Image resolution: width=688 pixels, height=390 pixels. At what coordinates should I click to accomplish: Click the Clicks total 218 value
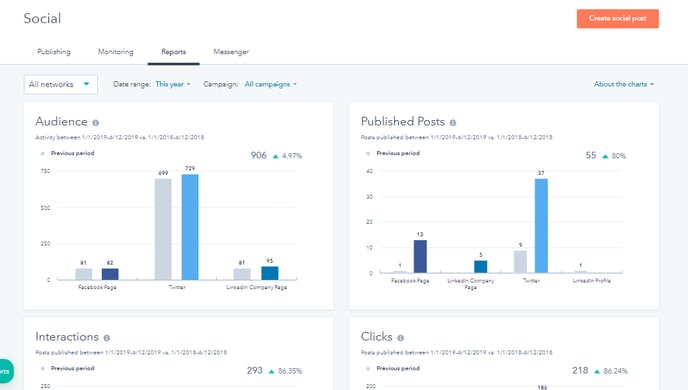point(580,371)
